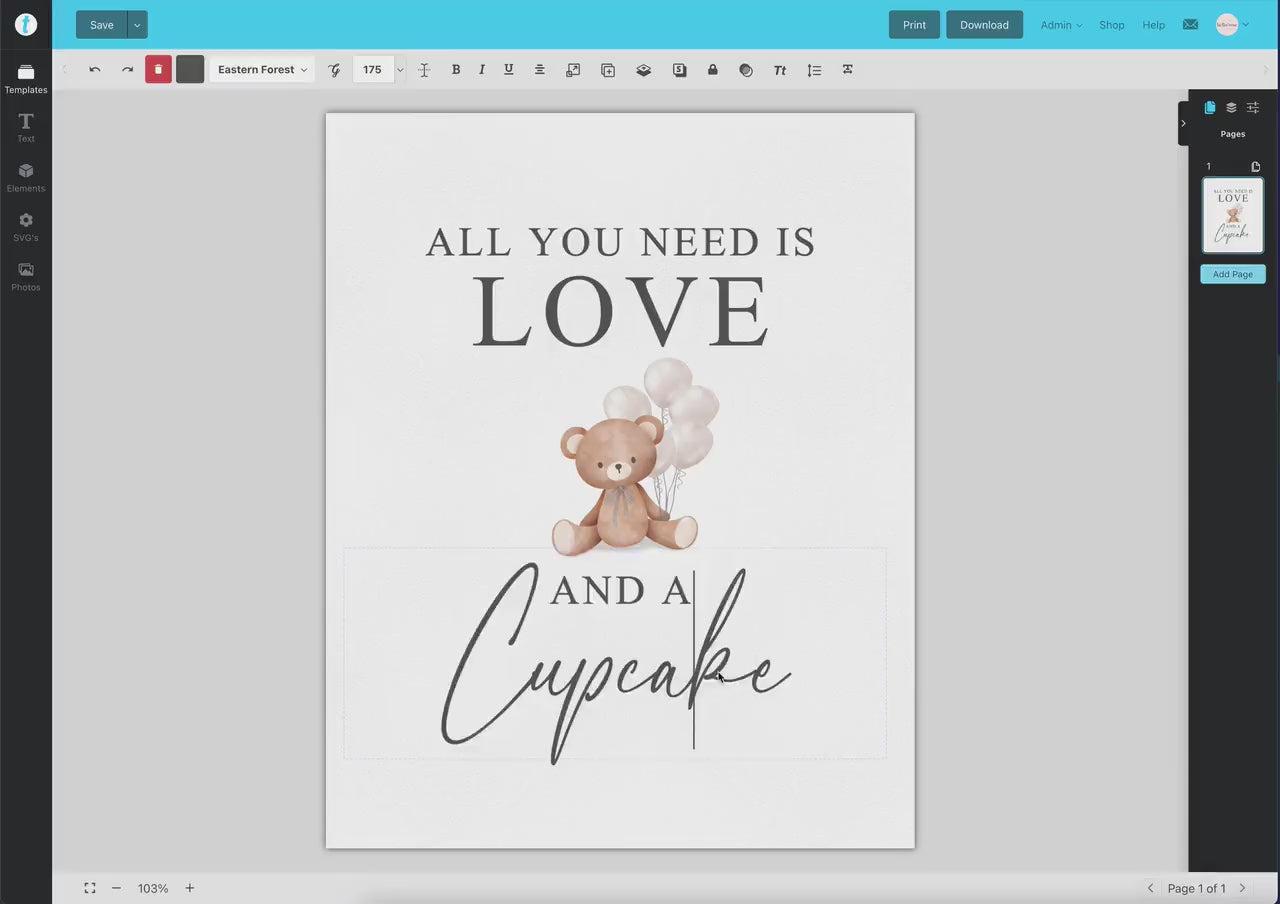Open the text color swatch
Image resolution: width=1280 pixels, height=904 pixels.
pyautogui.click(x=190, y=70)
